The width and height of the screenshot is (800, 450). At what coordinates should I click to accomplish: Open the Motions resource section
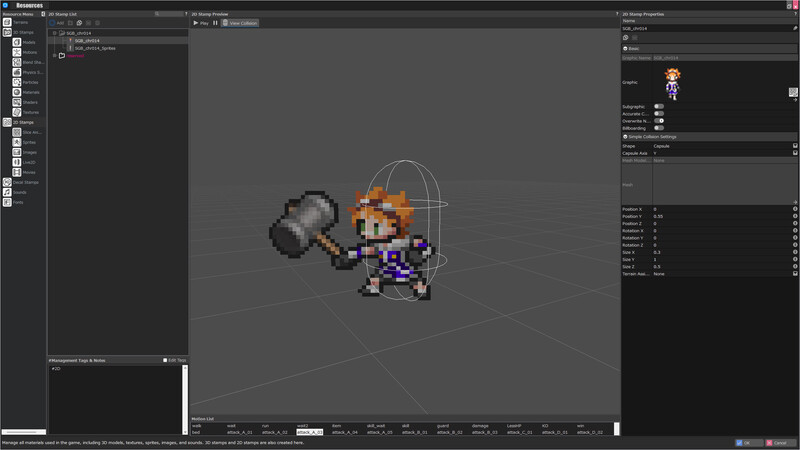coord(24,52)
